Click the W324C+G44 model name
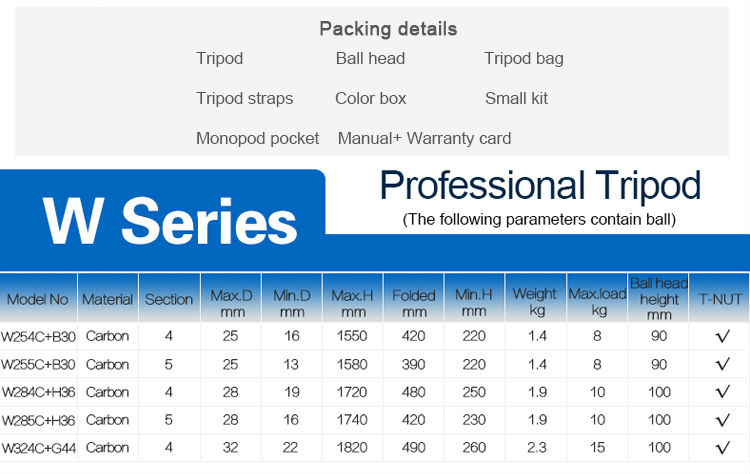750x474 pixels. tap(37, 449)
